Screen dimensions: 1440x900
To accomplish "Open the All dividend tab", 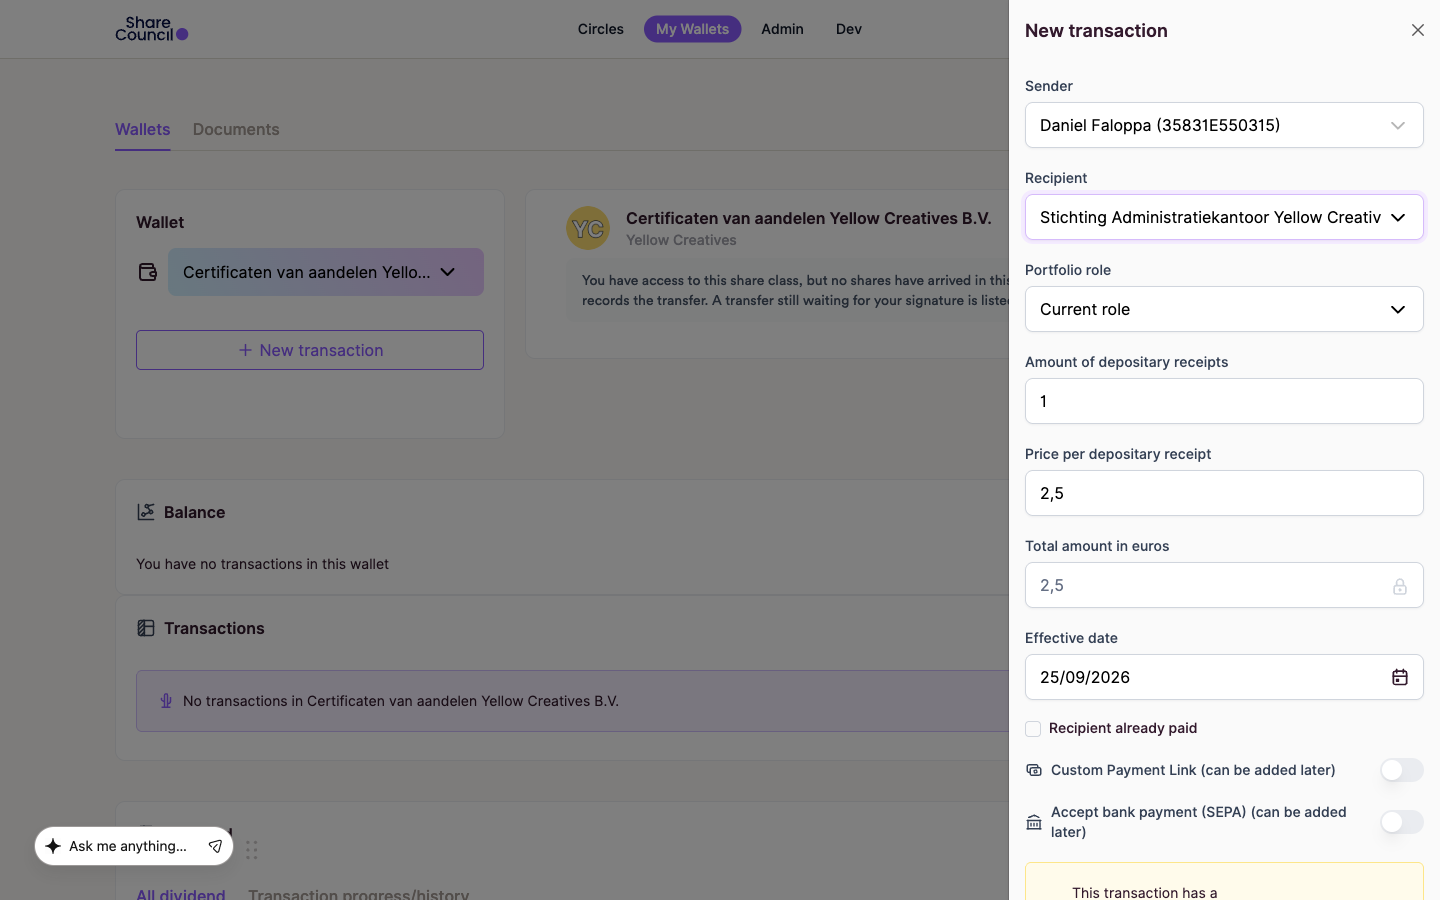I will [x=181, y=893].
